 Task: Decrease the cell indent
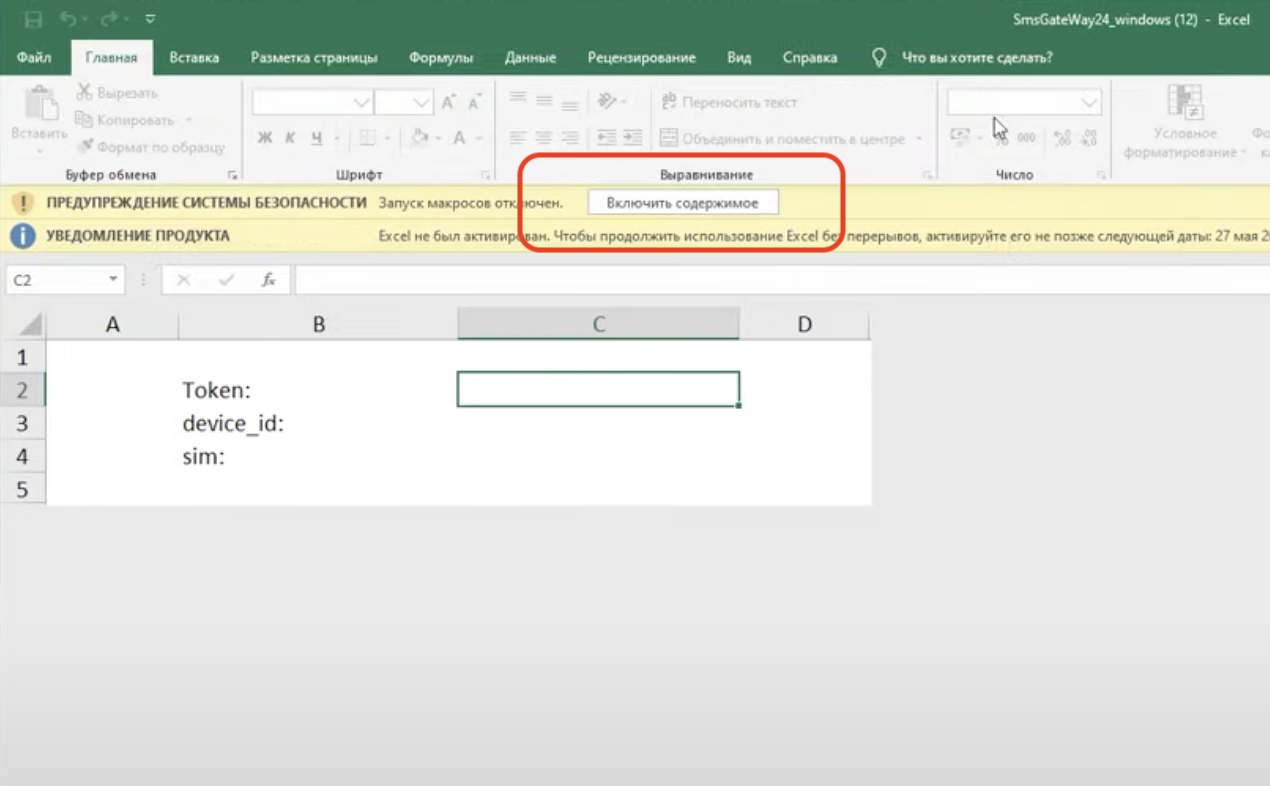click(606, 138)
